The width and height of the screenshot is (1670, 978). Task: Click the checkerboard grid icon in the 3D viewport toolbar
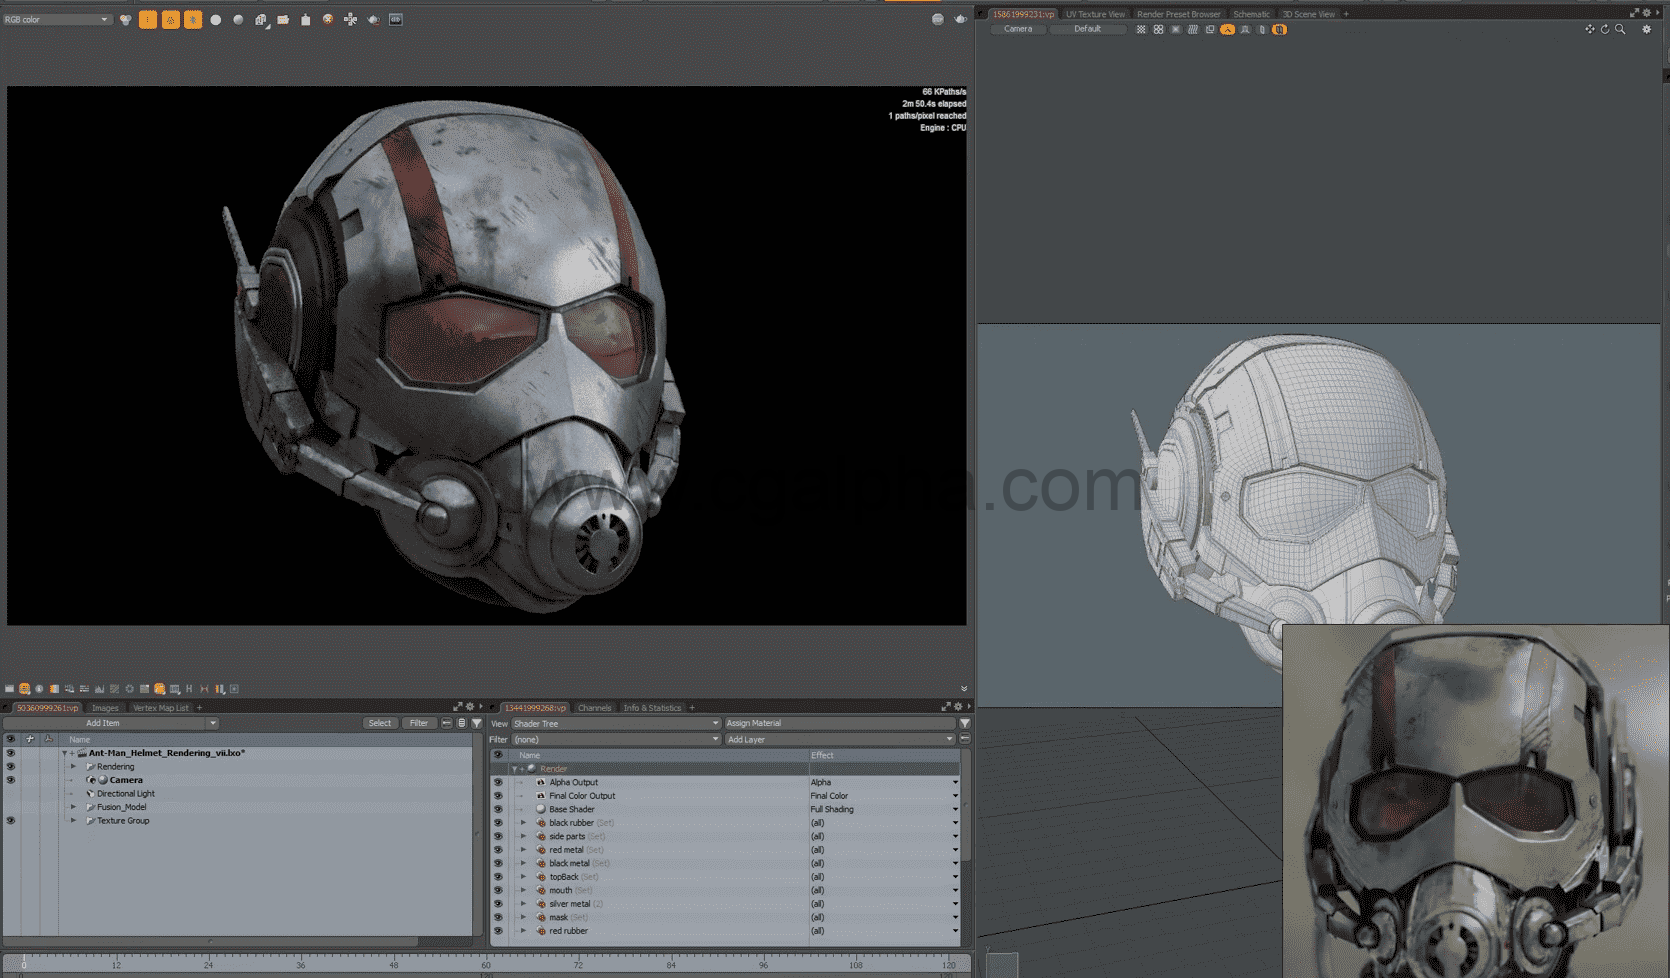(1141, 29)
